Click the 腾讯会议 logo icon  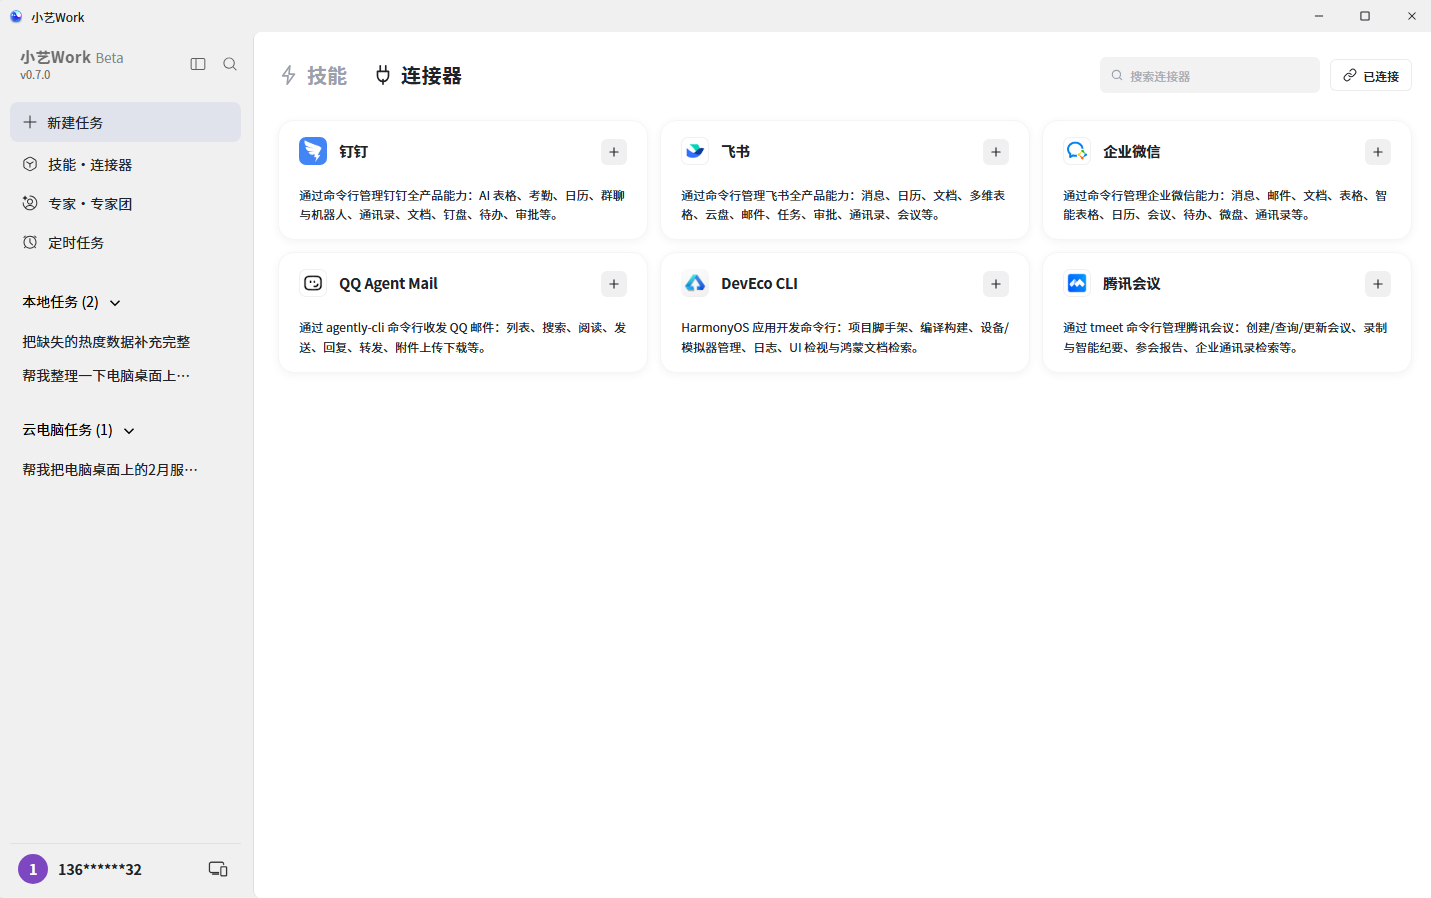[x=1077, y=283]
